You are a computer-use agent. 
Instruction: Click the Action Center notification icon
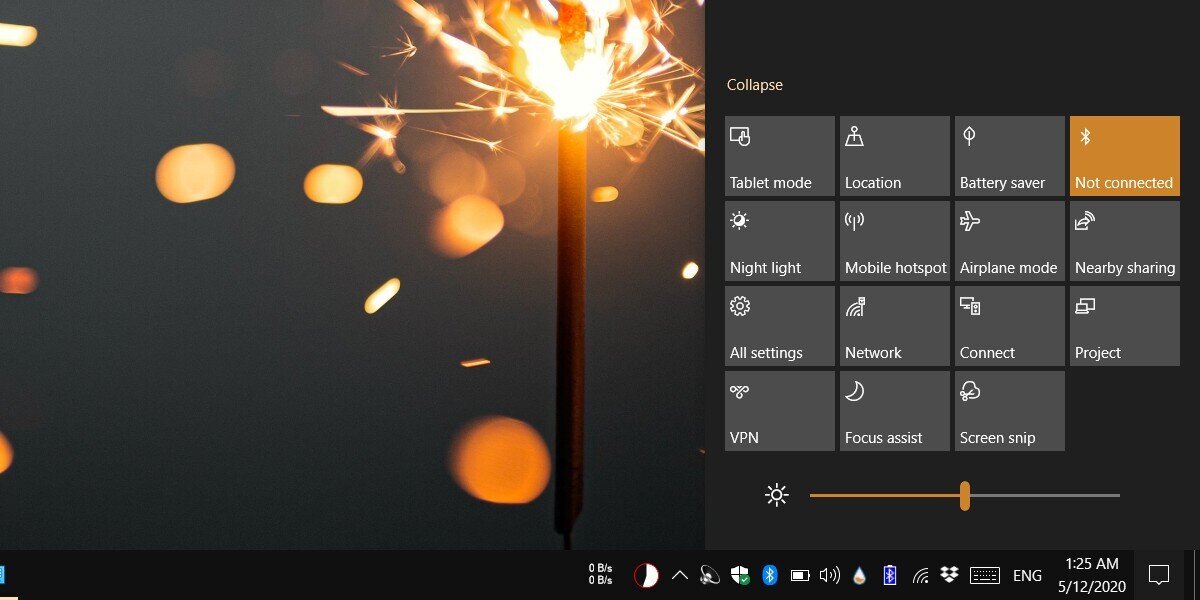1159,575
